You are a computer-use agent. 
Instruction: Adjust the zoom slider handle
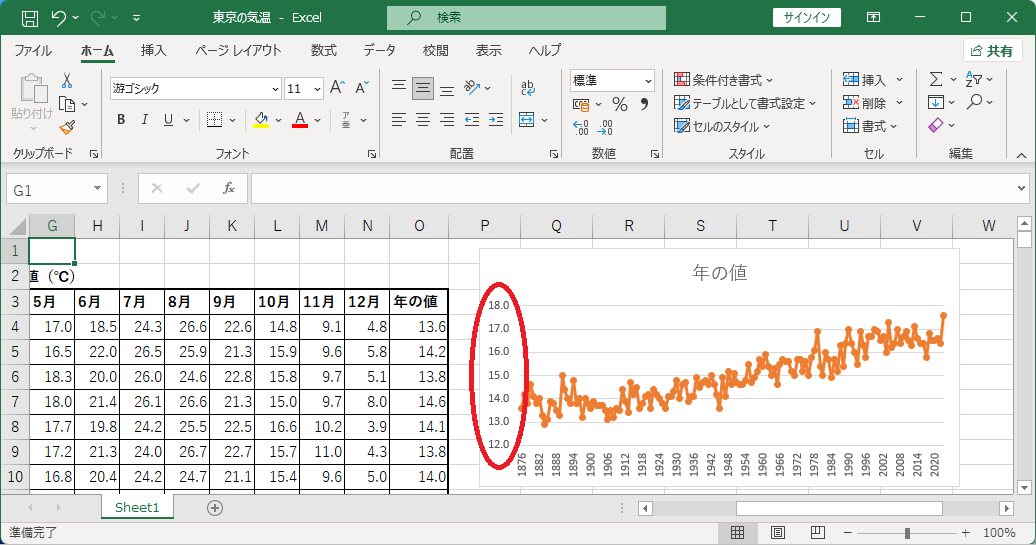907,533
